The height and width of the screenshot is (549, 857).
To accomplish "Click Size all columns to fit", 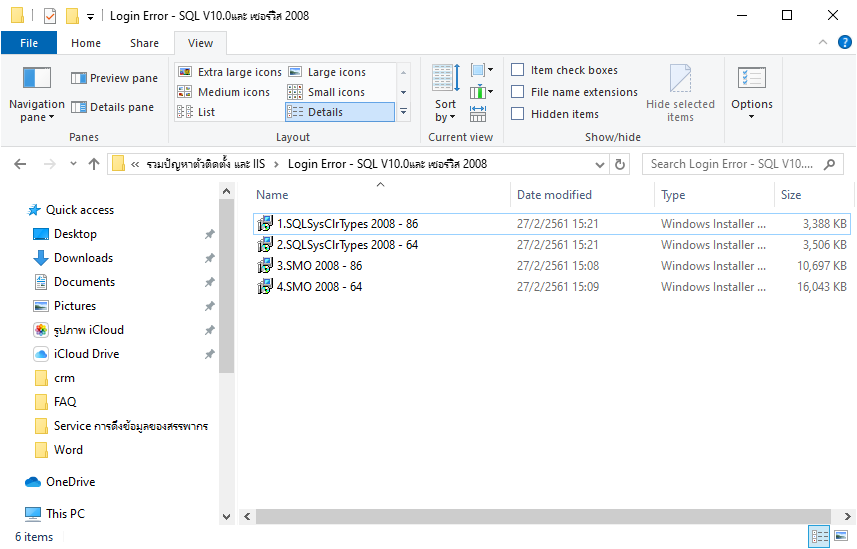I will coord(478,114).
